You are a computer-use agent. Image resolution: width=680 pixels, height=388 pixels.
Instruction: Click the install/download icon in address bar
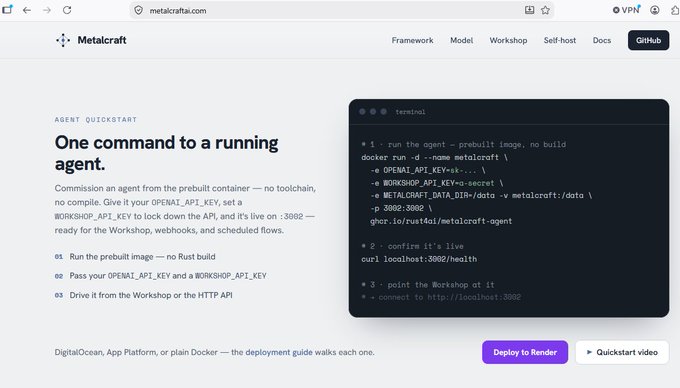tap(529, 10)
